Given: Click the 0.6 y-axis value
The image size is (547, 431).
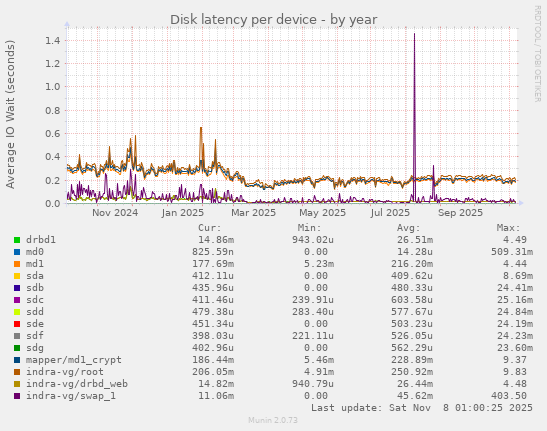Looking at the screenshot, I should [x=53, y=134].
